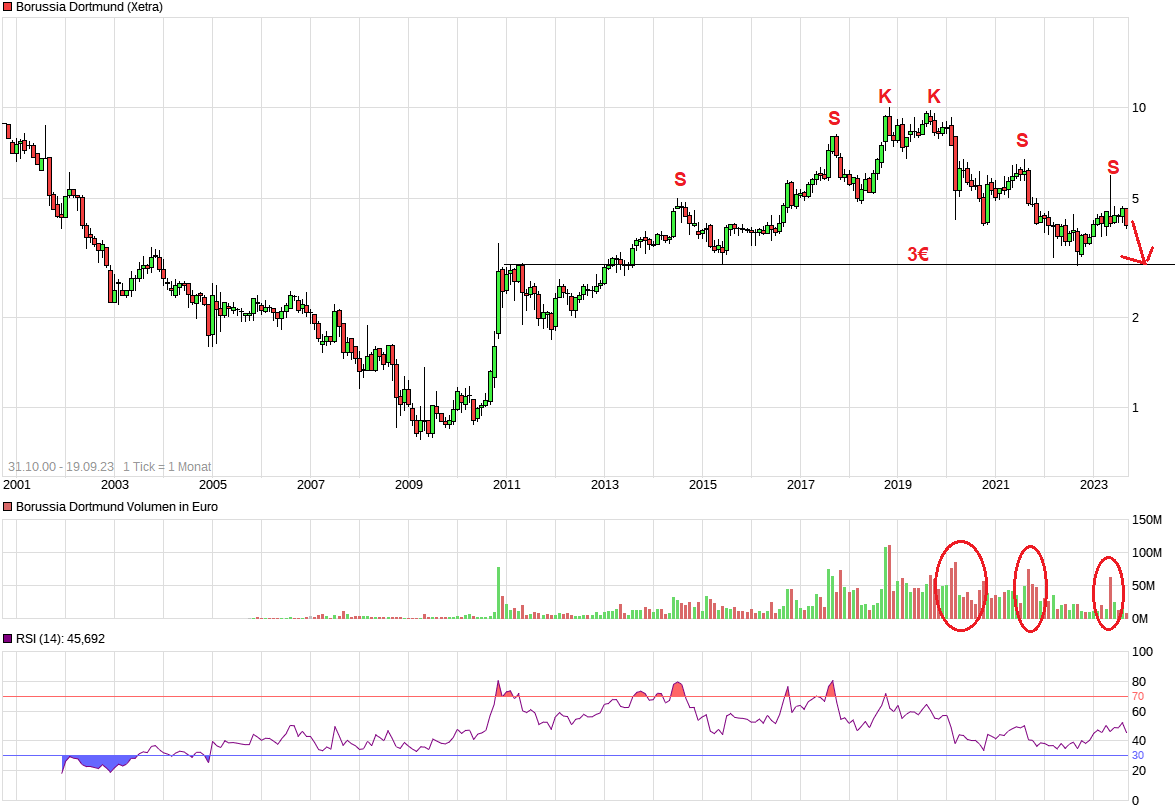
Task: Click the red S marker above the 2023 spike
Action: 1113,167
